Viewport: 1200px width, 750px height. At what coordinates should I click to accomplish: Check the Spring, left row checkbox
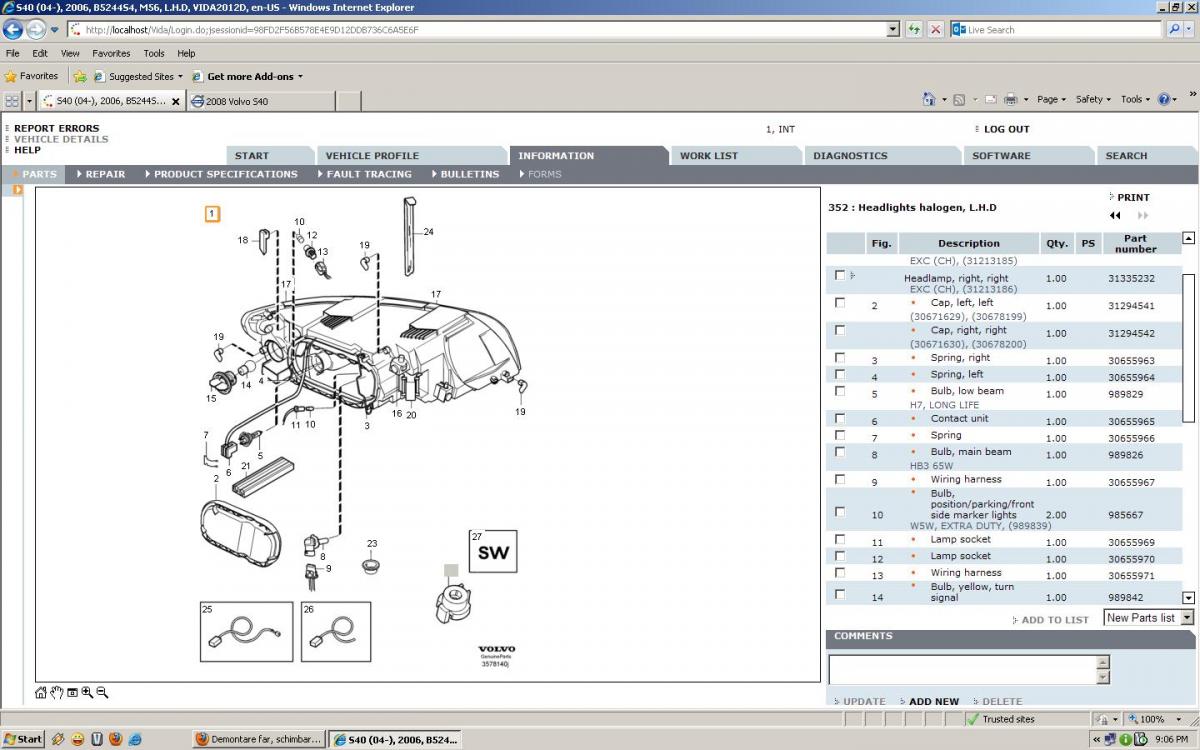point(840,374)
